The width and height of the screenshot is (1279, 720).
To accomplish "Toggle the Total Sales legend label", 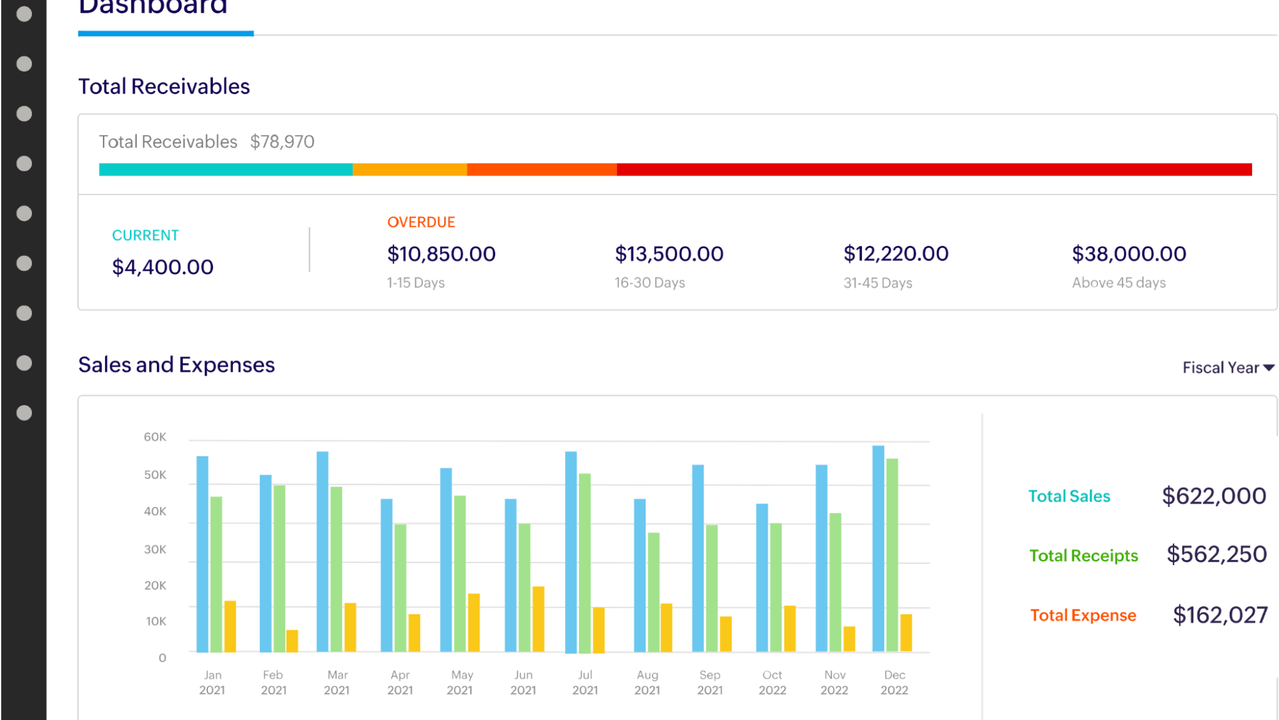I will [1069, 496].
